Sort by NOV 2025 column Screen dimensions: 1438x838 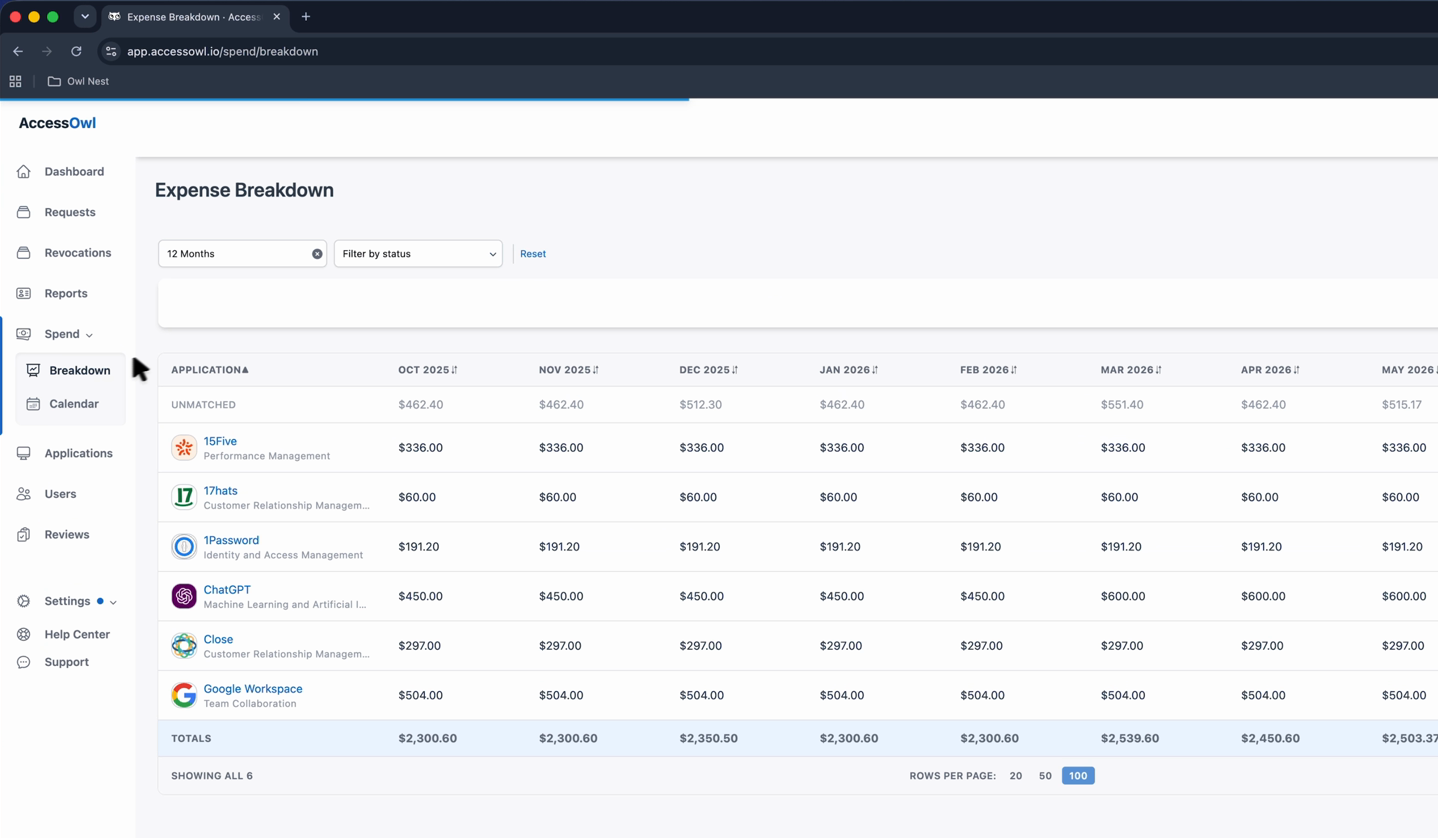coord(569,370)
